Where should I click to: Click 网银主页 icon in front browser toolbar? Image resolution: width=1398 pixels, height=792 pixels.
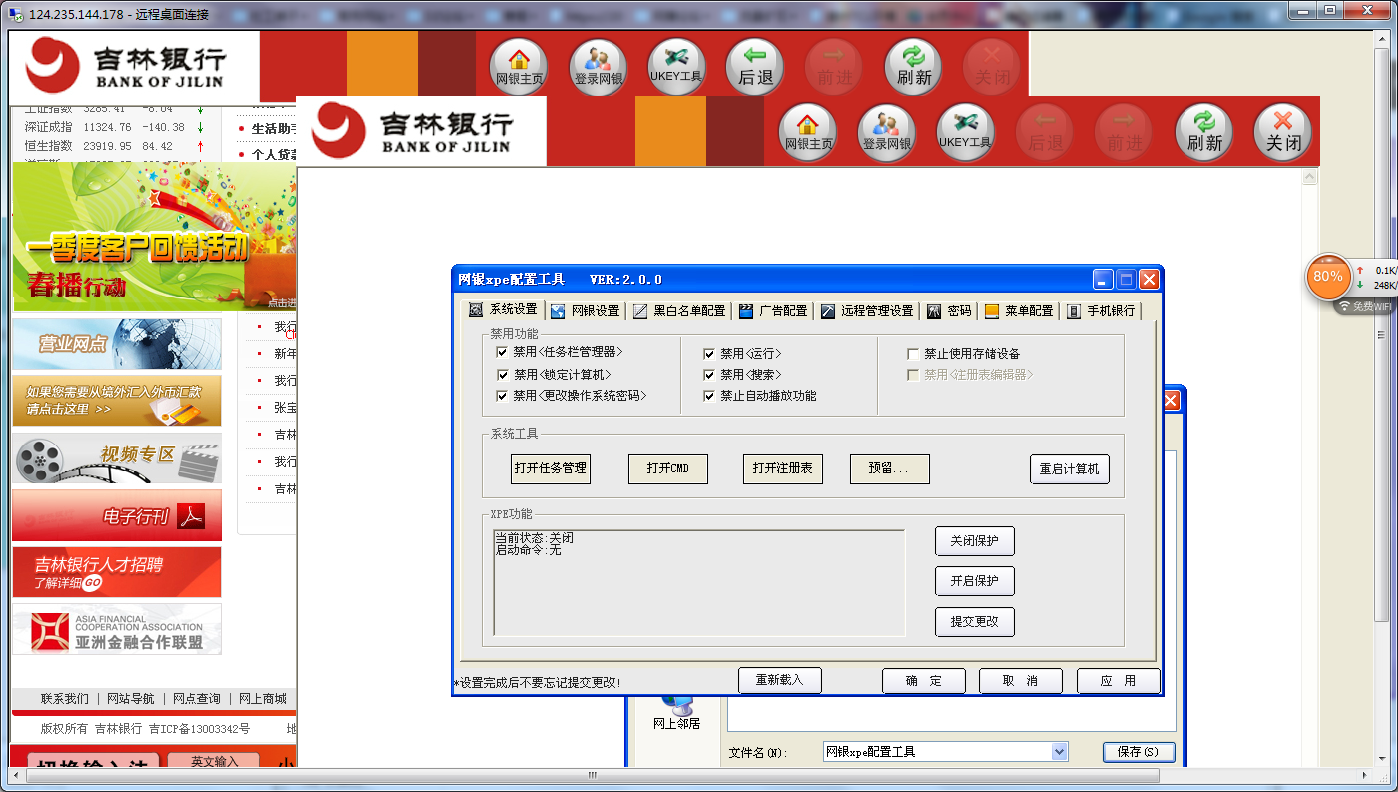(x=808, y=132)
